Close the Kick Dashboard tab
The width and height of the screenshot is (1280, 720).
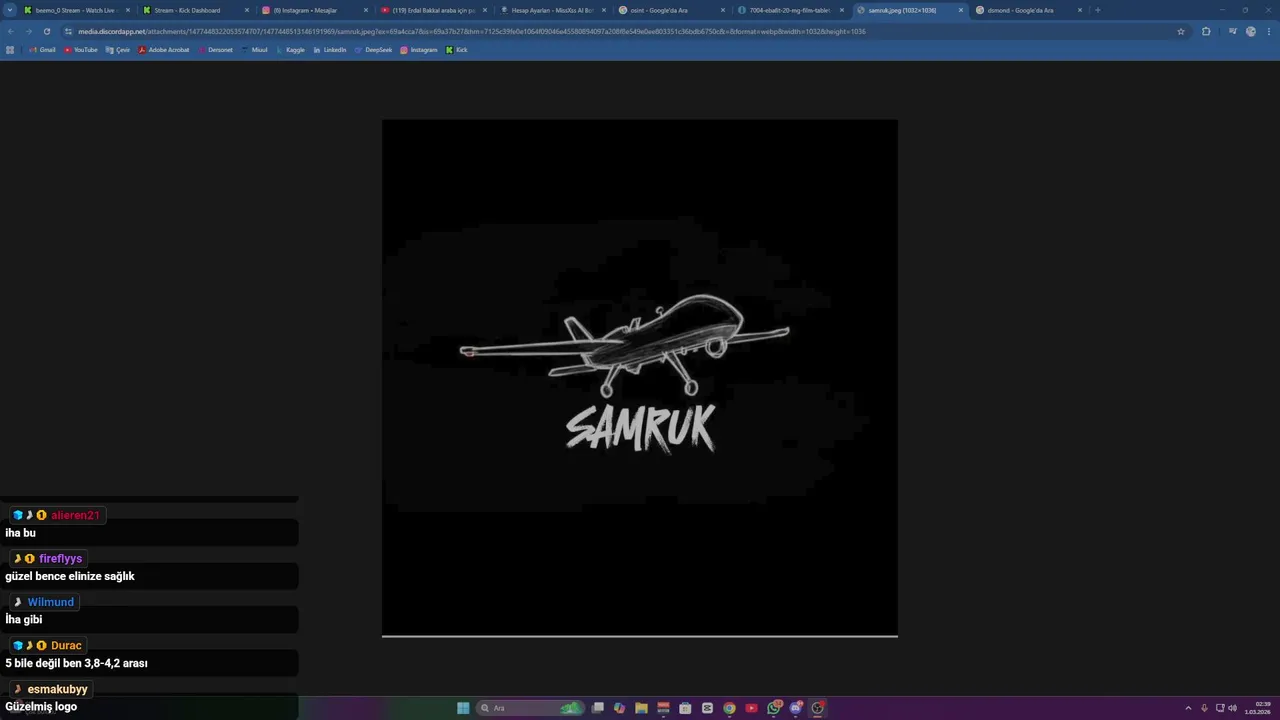coord(247,10)
